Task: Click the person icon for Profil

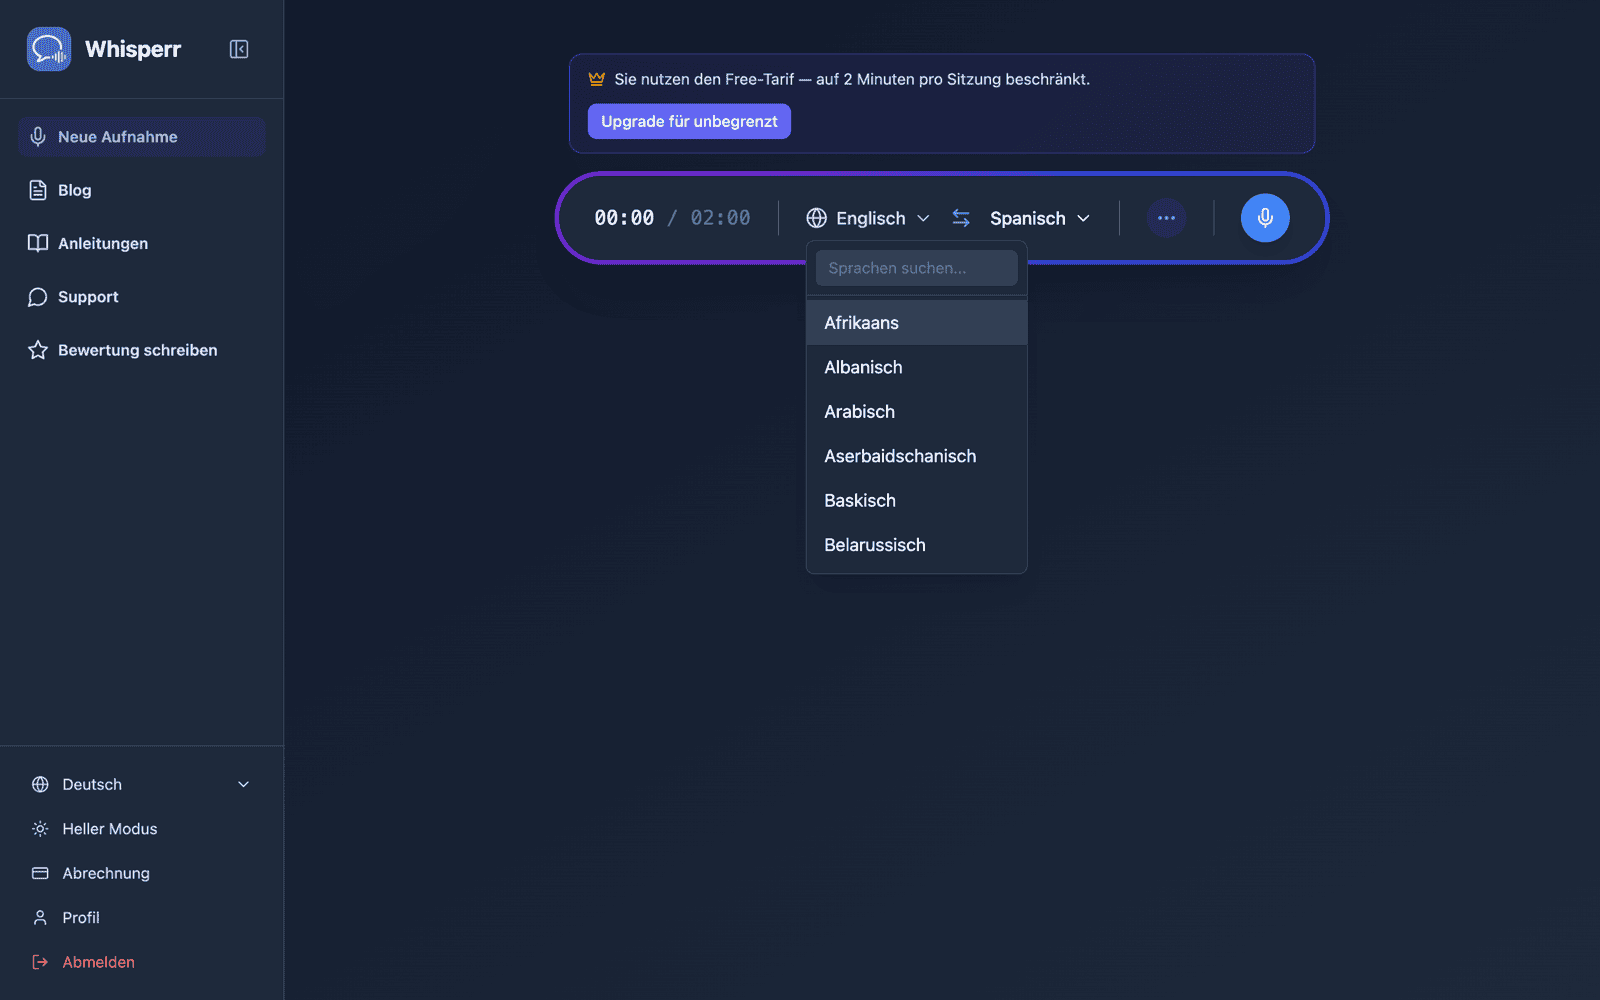Action: tap(40, 917)
